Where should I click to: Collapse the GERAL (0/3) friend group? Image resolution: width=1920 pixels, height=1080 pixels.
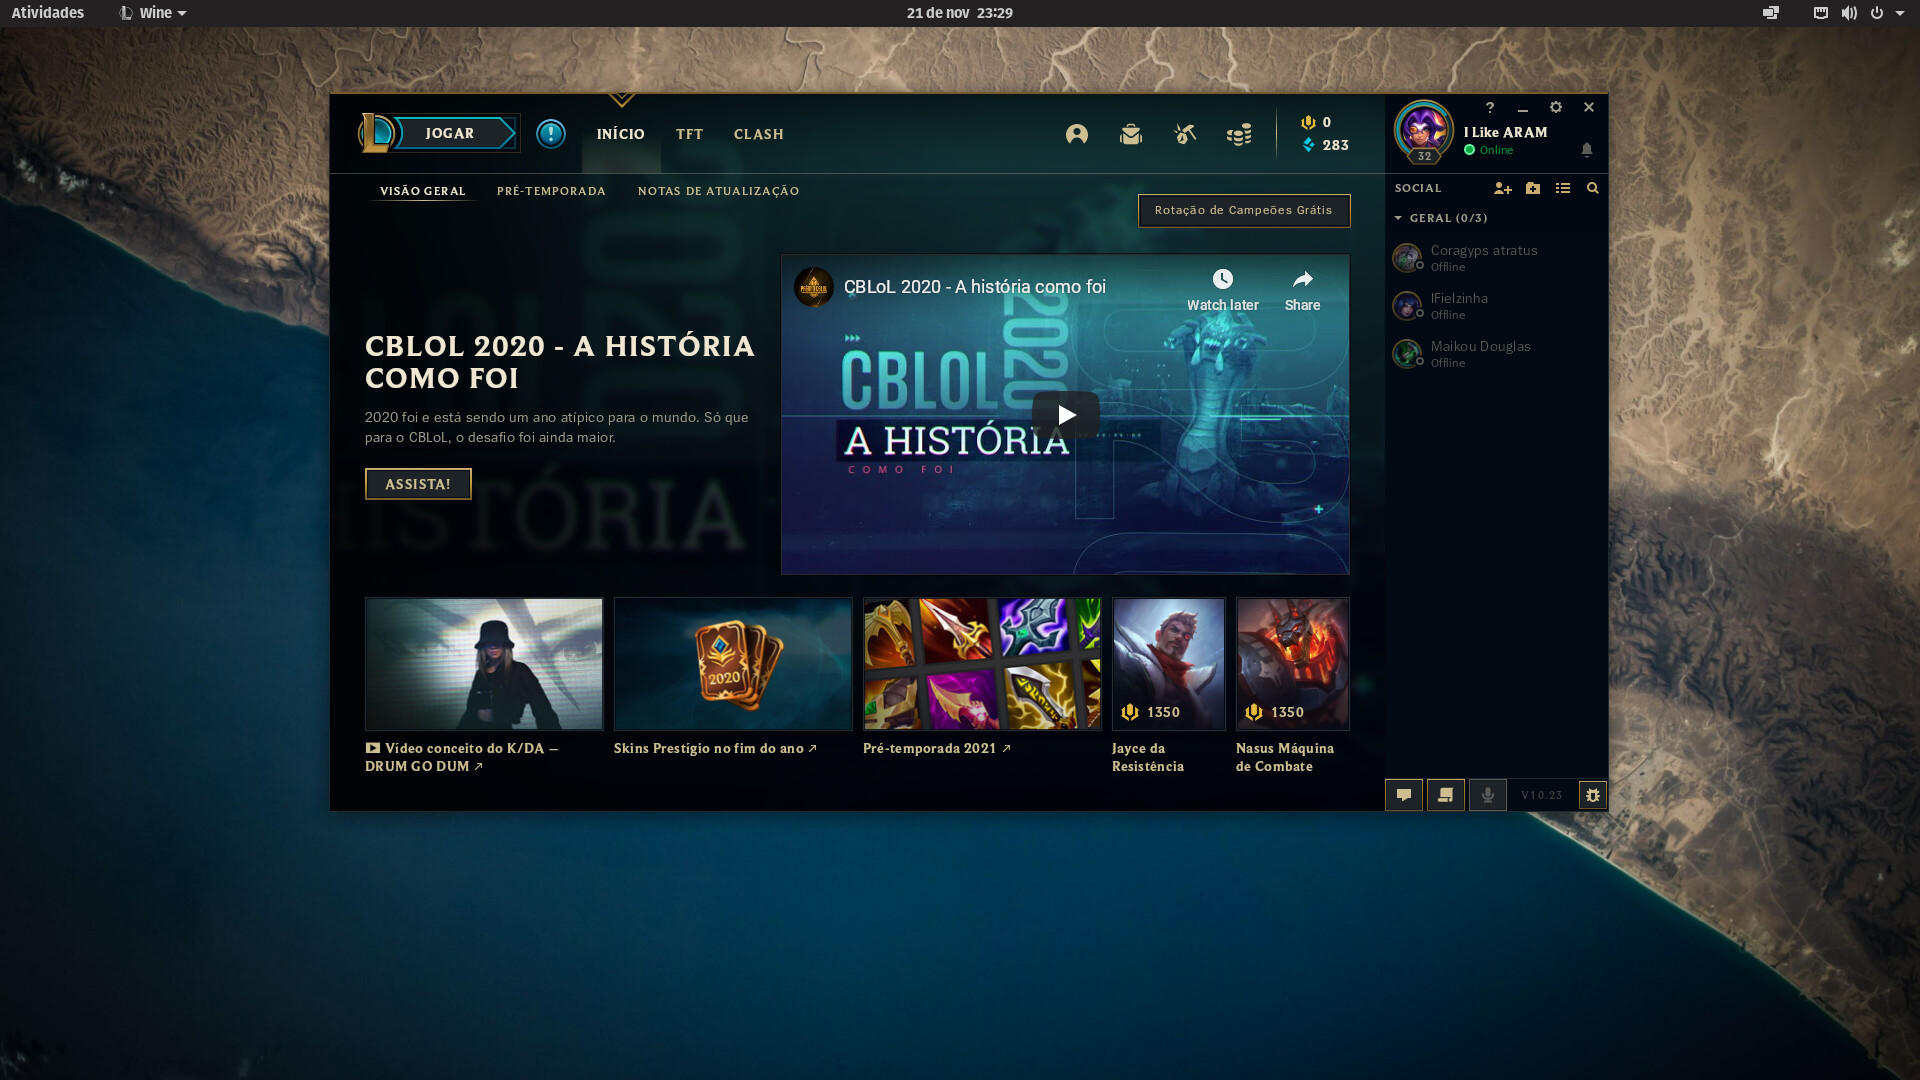tap(1441, 218)
